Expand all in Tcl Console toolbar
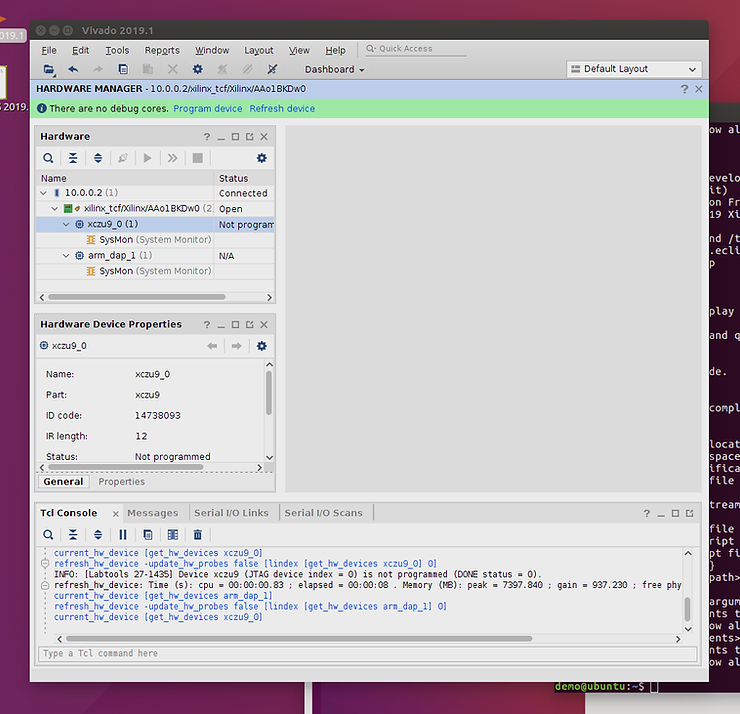Viewport: 740px width, 714px height. point(98,535)
